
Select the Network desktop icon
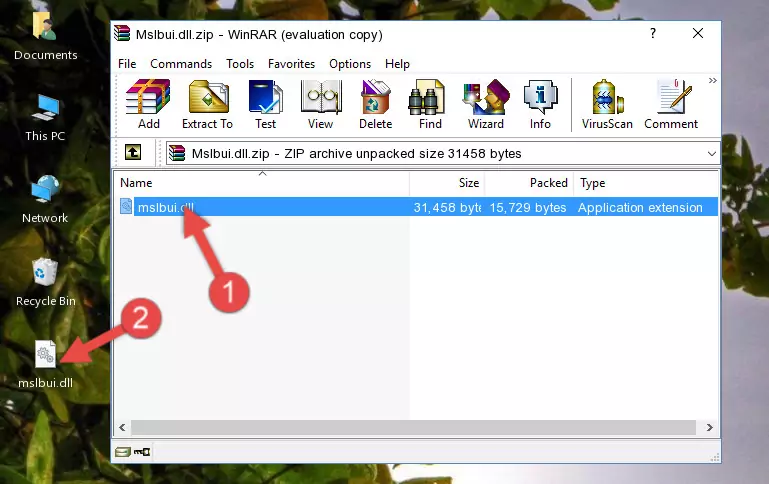point(45,200)
